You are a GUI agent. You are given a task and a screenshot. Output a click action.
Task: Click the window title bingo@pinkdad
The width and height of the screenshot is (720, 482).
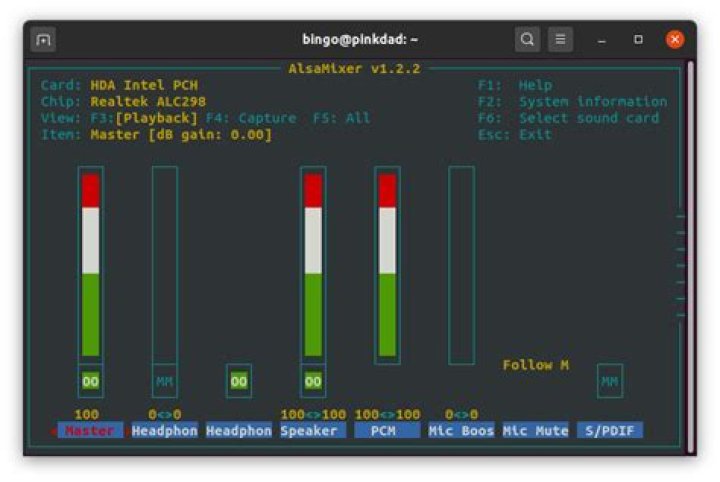pos(360,39)
